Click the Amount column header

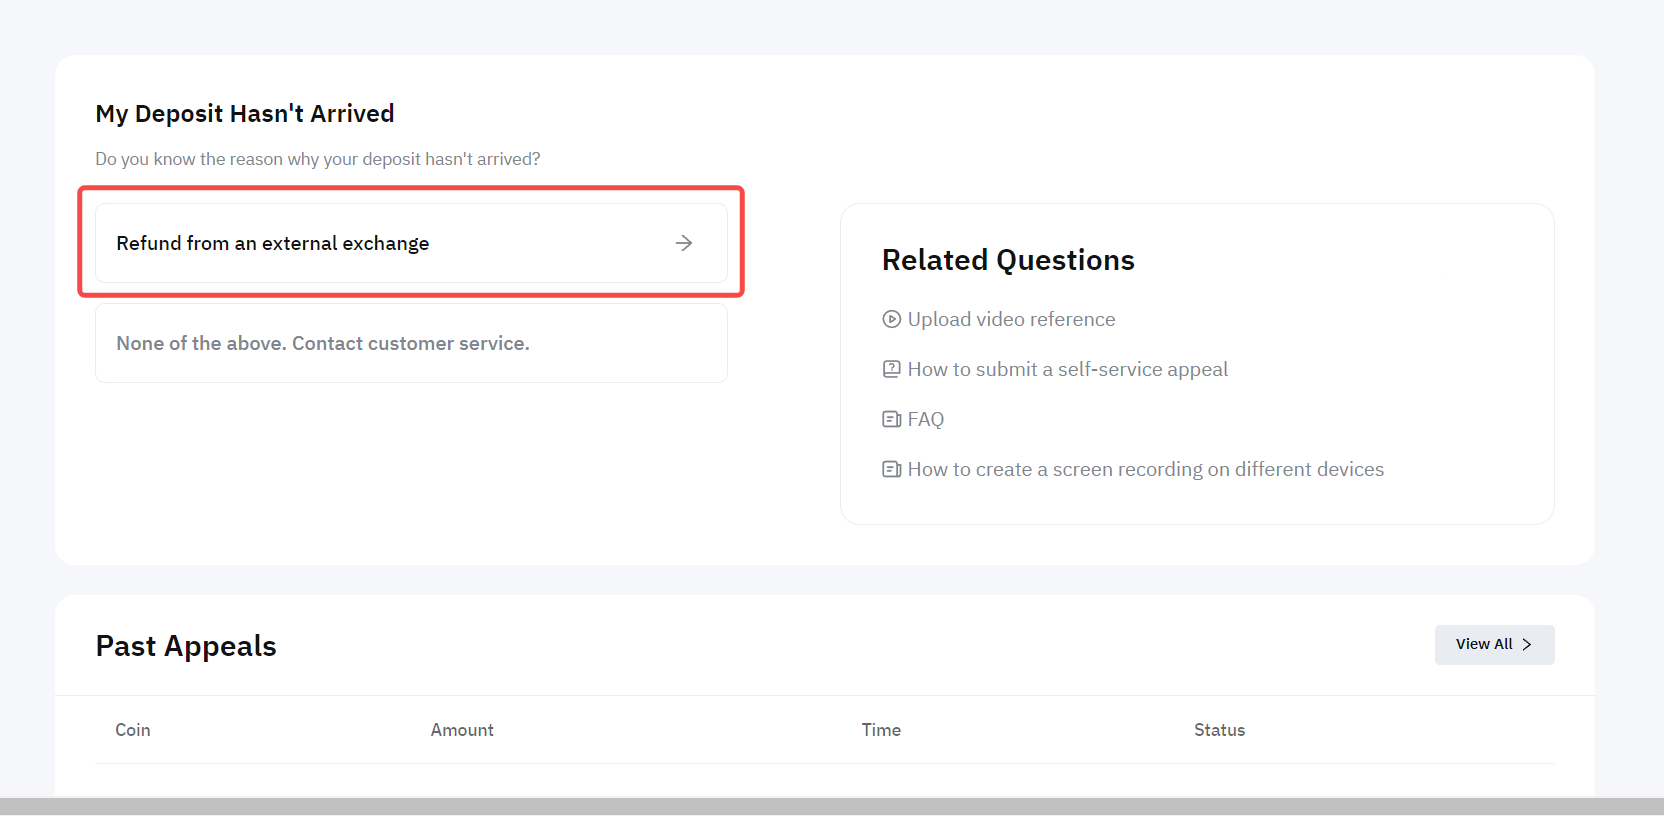(462, 730)
